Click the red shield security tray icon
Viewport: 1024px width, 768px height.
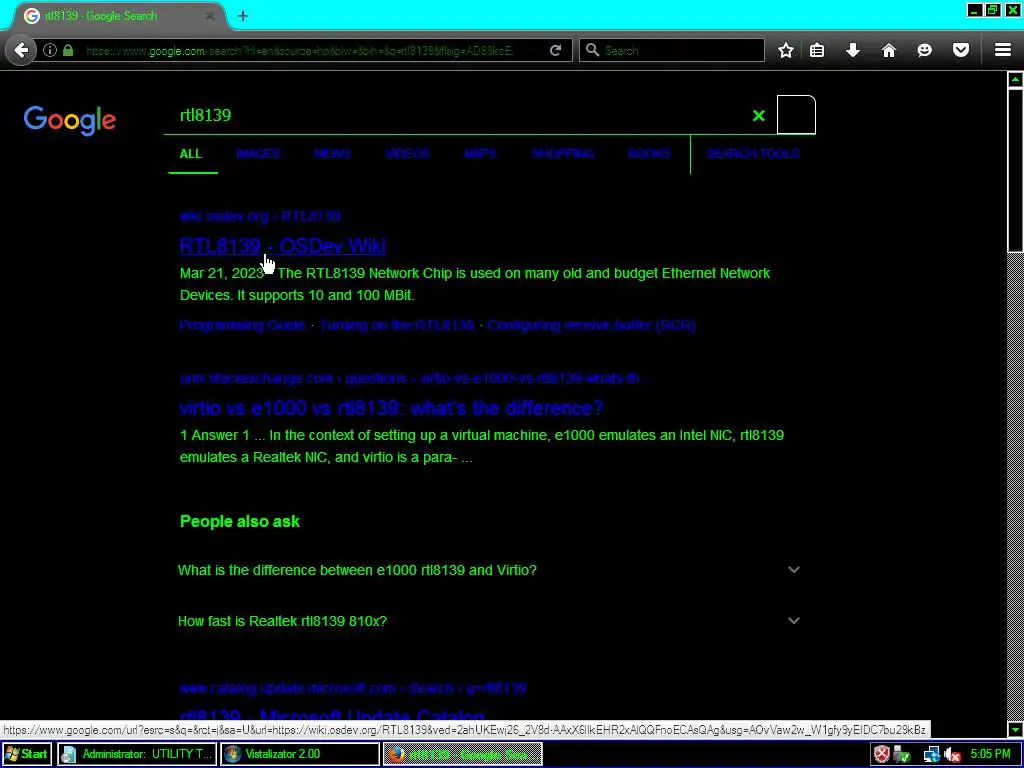(882, 755)
